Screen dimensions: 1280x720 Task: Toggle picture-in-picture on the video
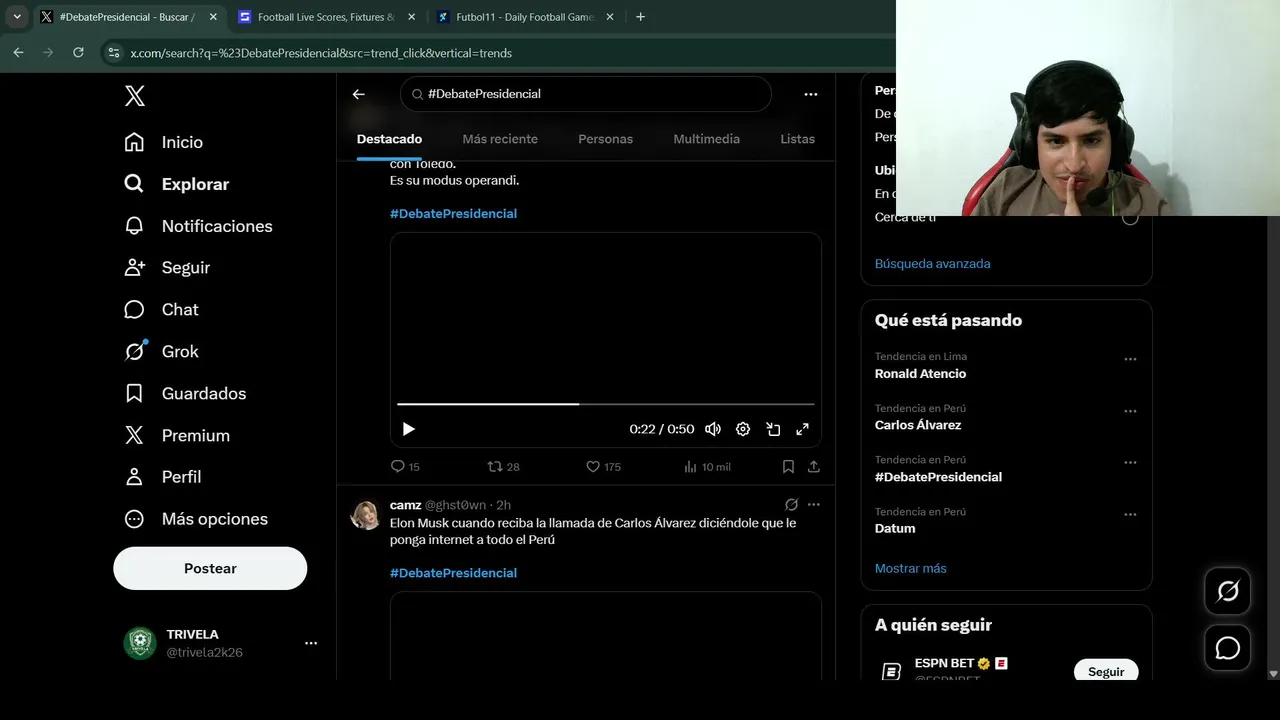click(773, 429)
